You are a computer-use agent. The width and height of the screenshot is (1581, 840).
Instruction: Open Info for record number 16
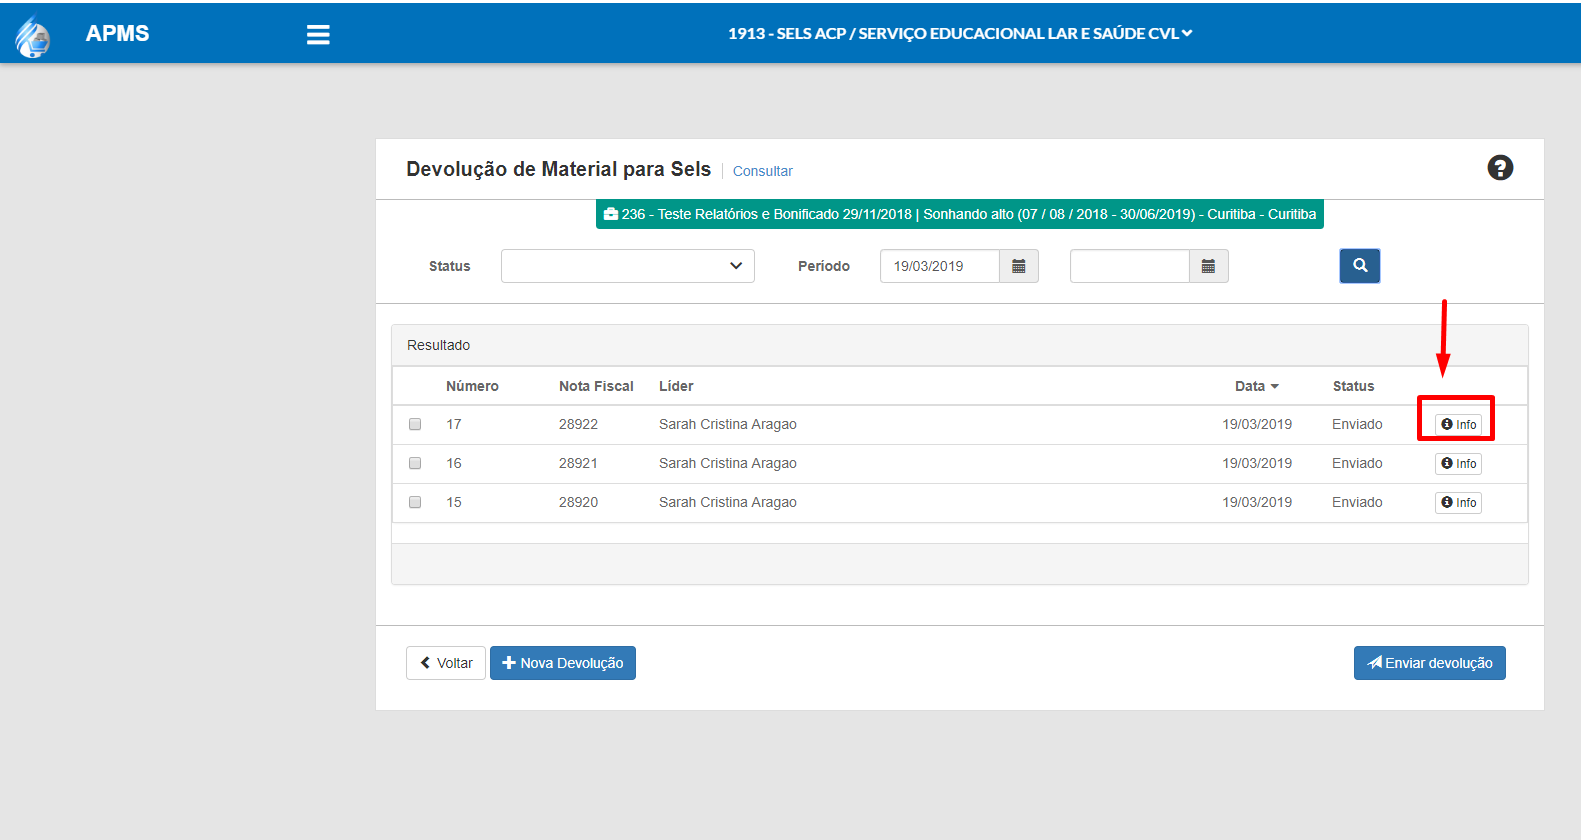[1458, 463]
